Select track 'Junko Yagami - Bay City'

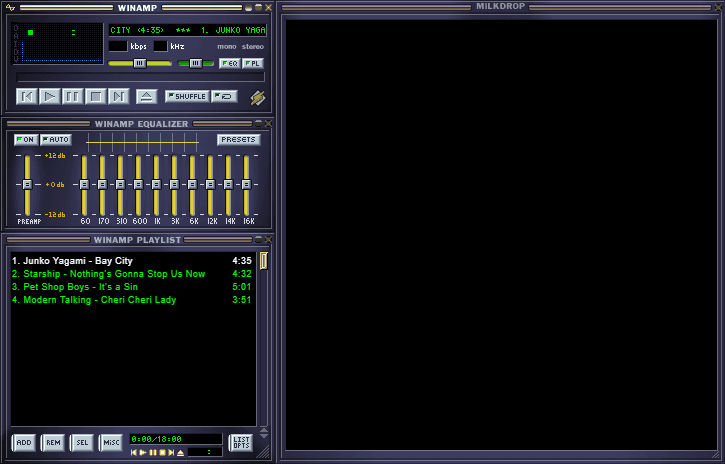(x=133, y=261)
